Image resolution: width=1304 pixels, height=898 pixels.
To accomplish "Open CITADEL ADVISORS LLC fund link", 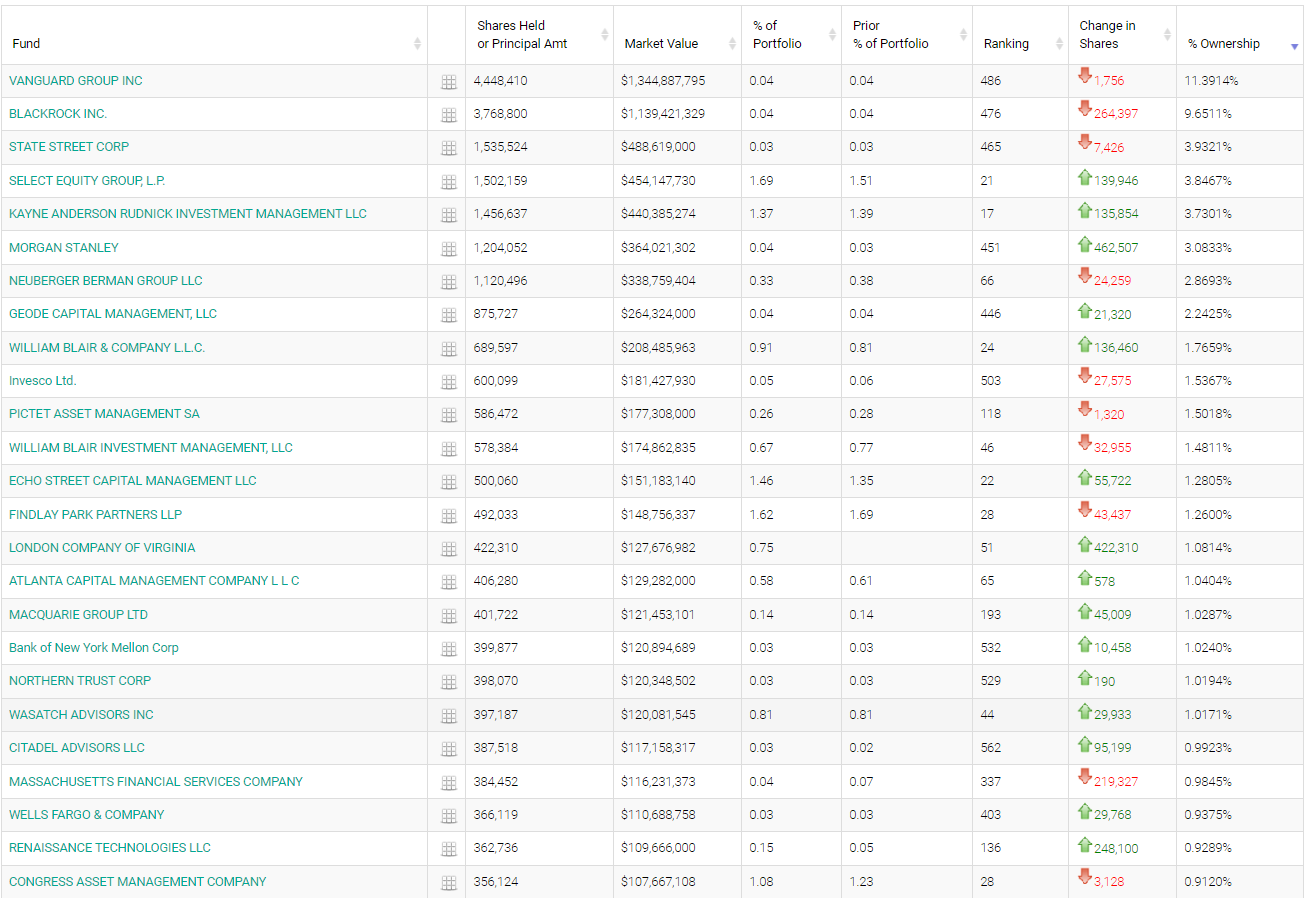I will [x=77, y=748].
